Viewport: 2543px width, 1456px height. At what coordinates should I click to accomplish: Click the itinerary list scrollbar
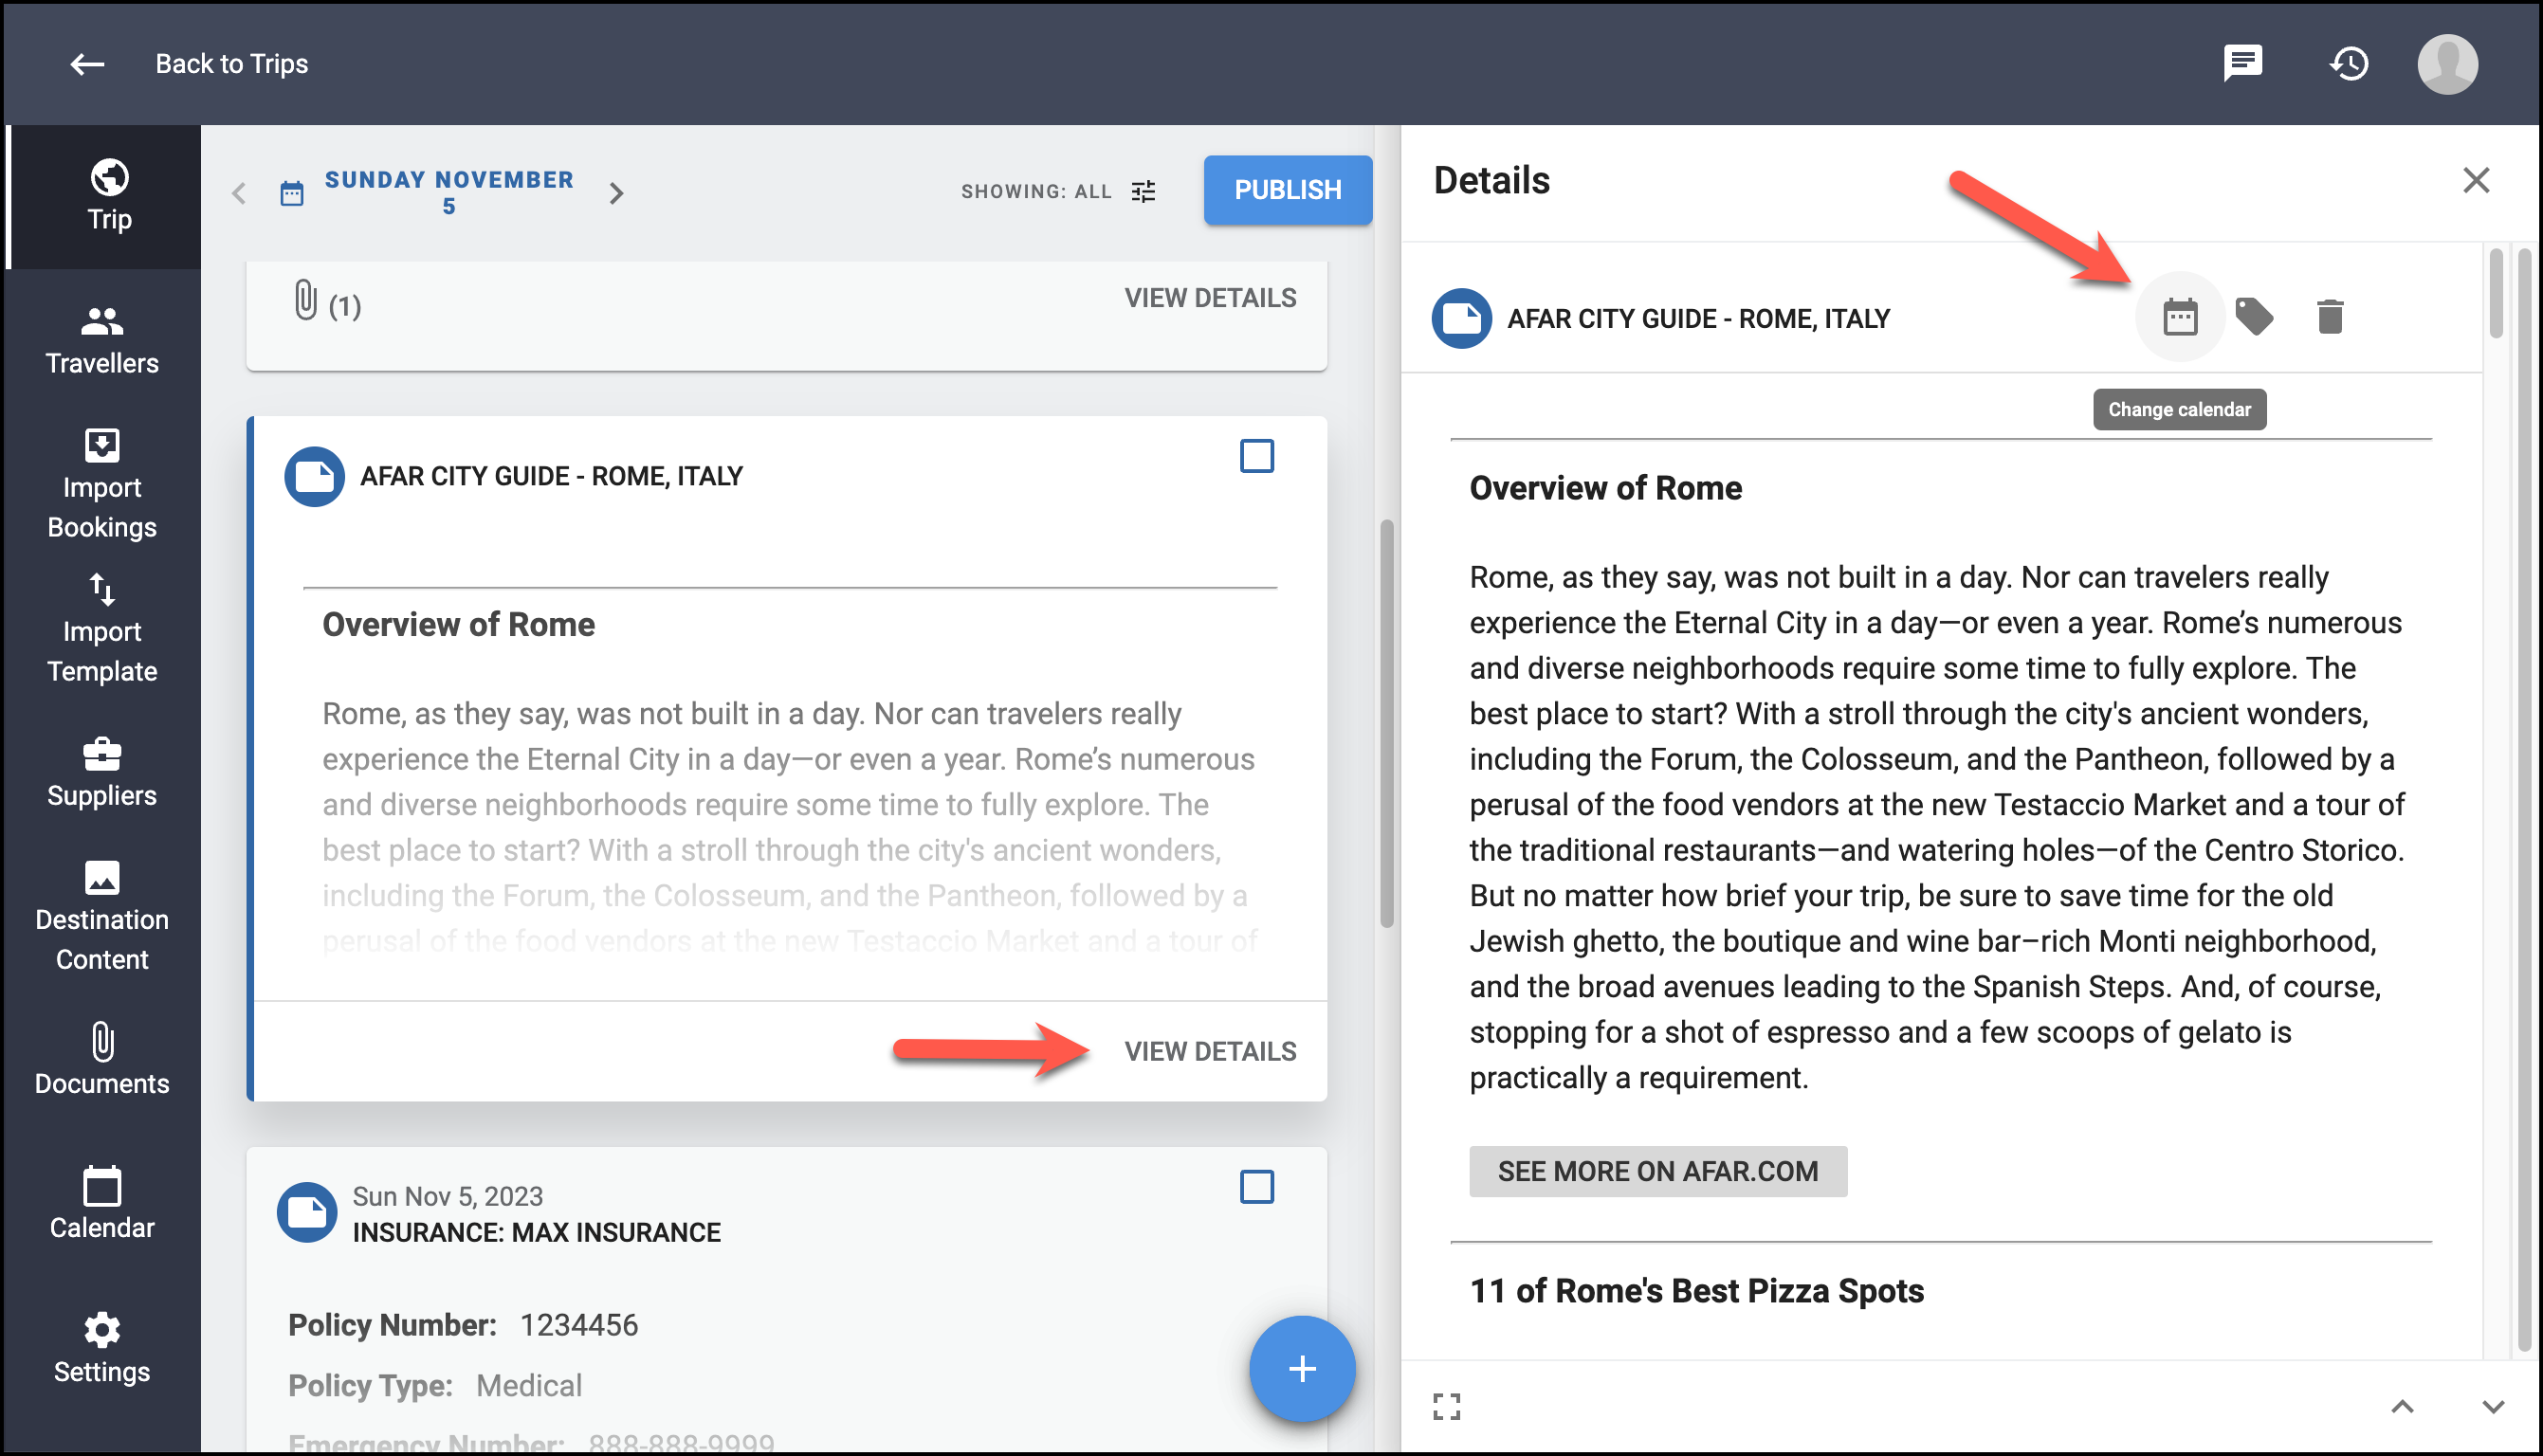tap(1386, 723)
